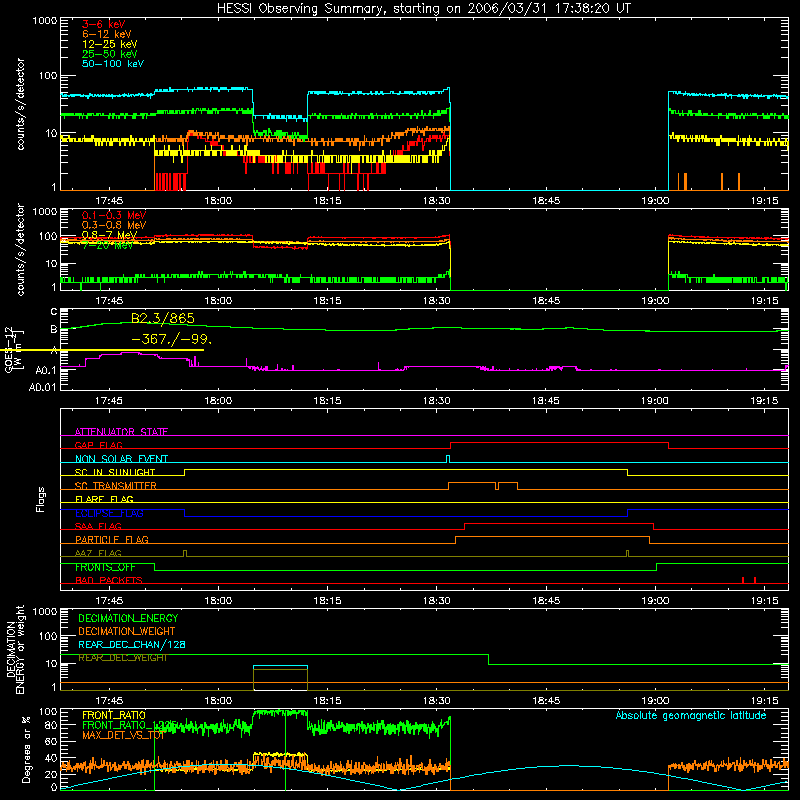The height and width of the screenshot is (800, 800).
Task: Click the 0.1-0.3 MeV legend label
Action: click(x=114, y=215)
